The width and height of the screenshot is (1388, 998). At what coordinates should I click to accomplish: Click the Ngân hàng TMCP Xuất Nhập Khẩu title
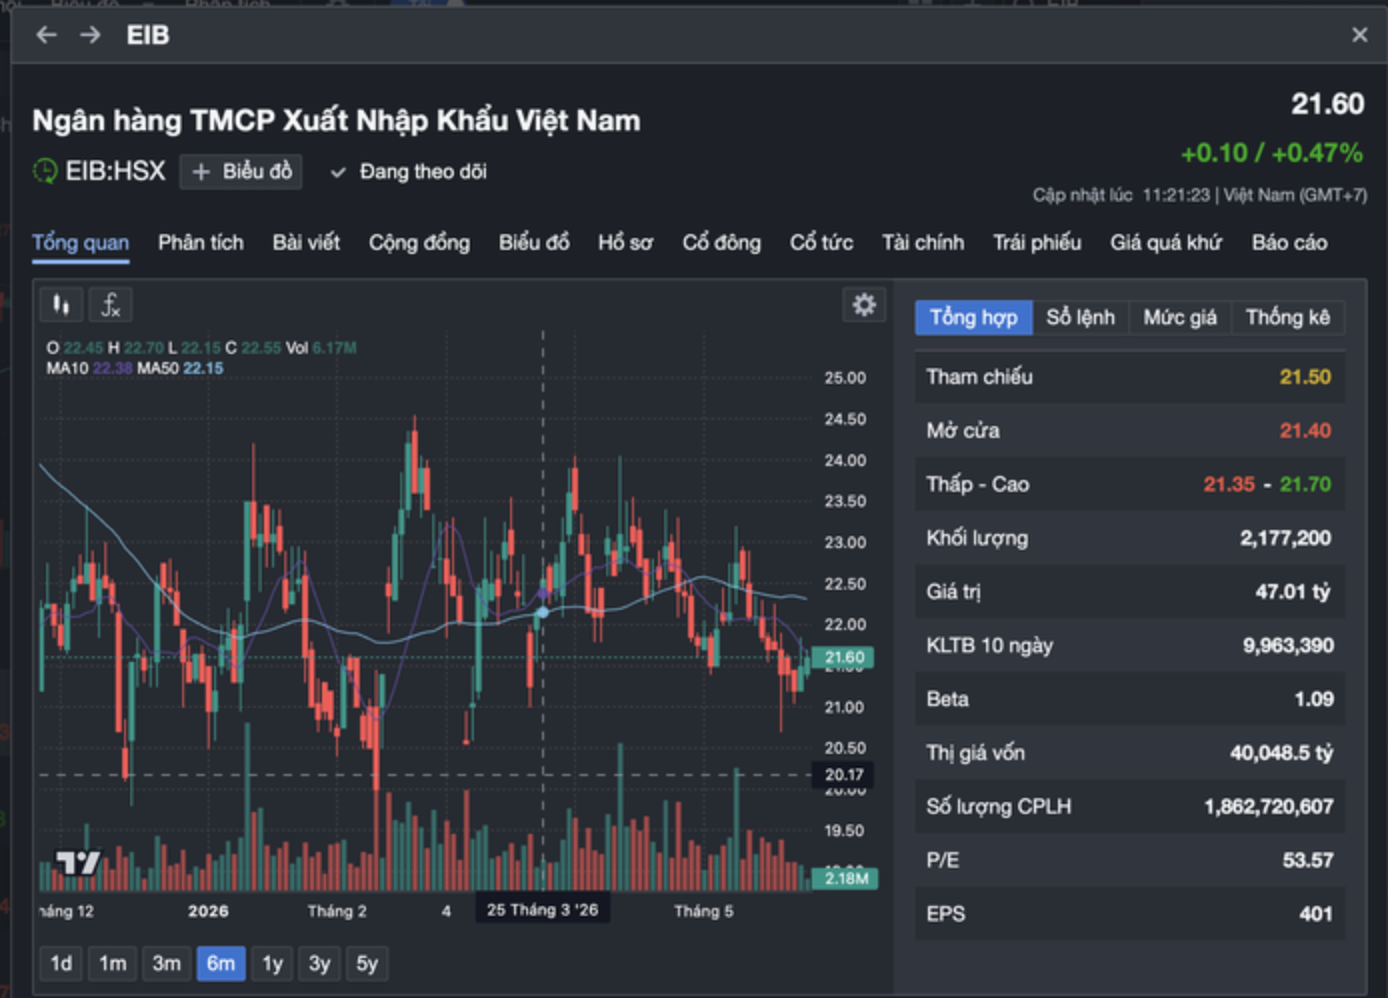336,121
